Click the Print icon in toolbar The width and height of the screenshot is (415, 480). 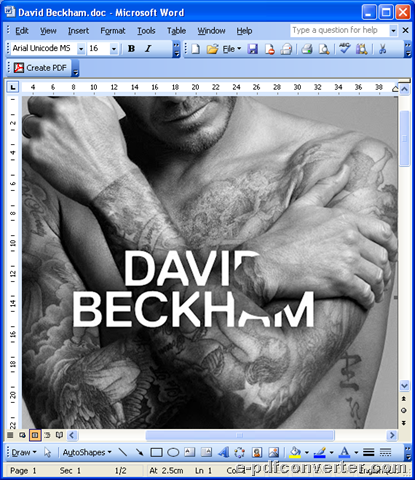click(307, 49)
